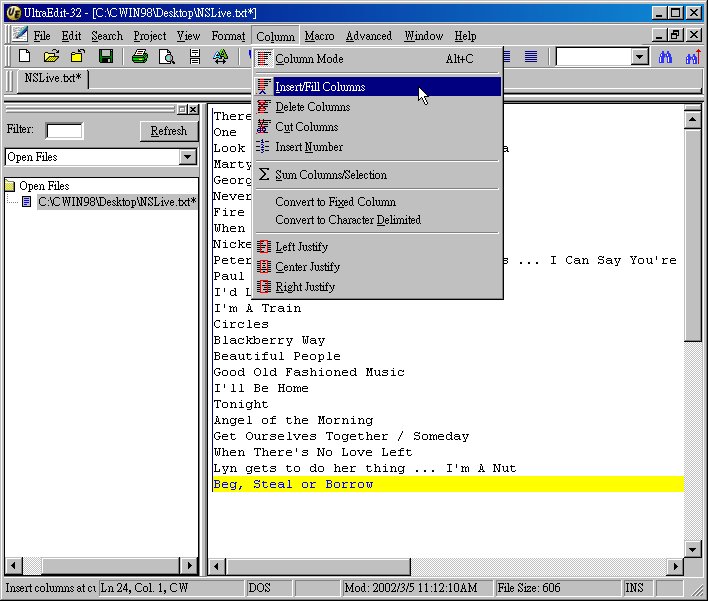Open the Help menu

coord(465,36)
